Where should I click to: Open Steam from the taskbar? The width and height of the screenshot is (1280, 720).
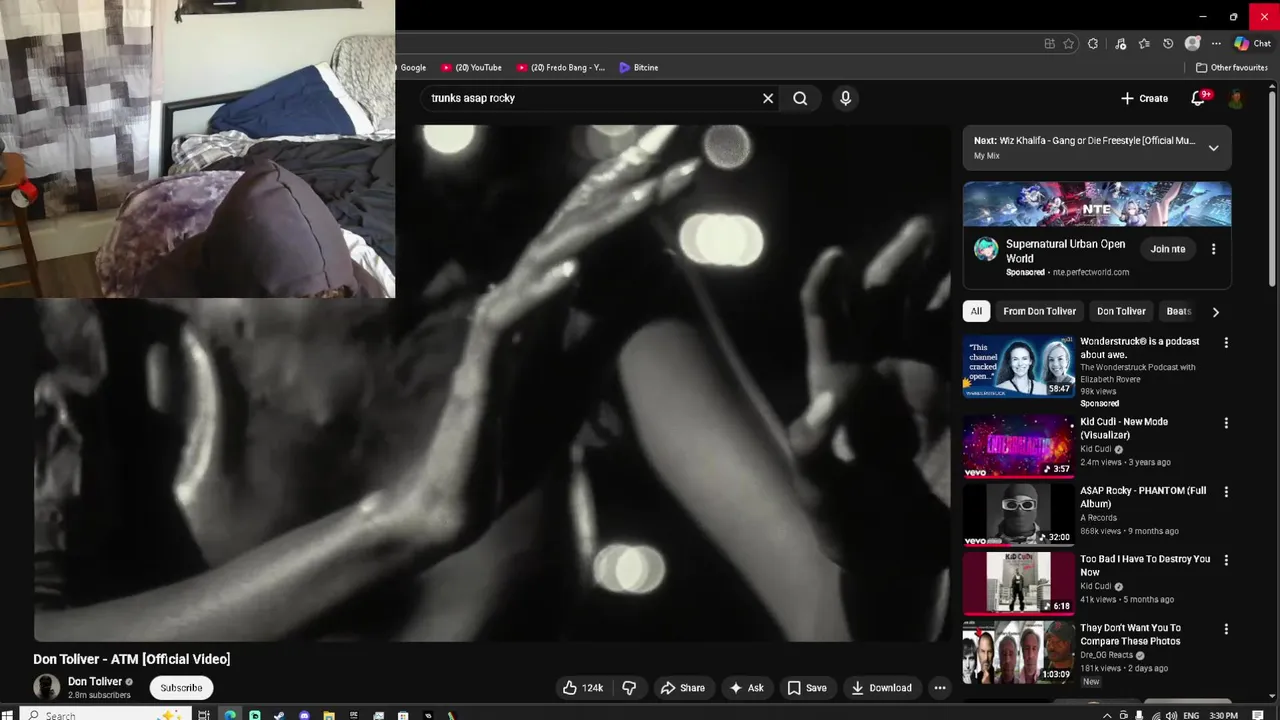click(x=279, y=715)
